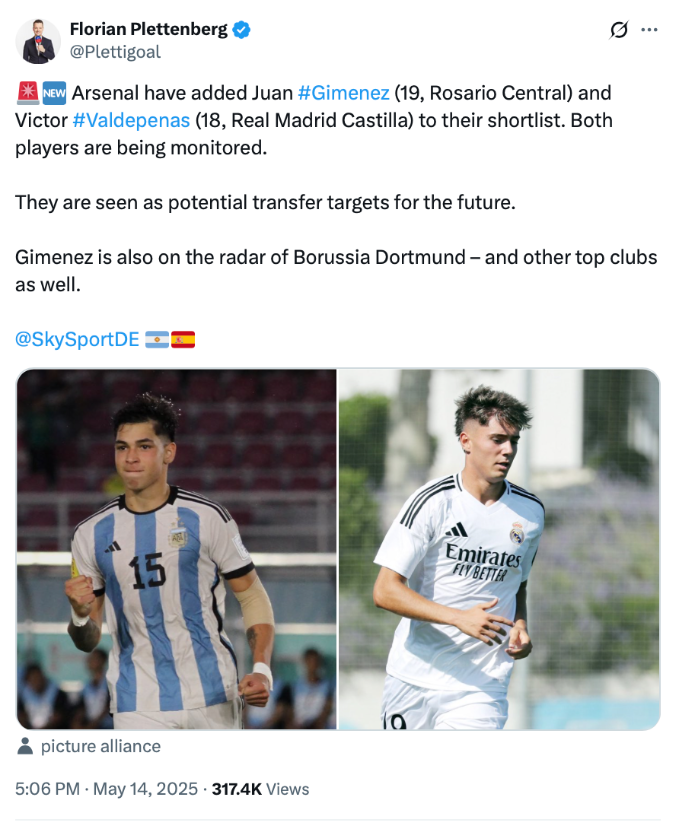Click the Florian Plettenberg display name
Screen dimensions: 679x829
(x=149, y=29)
